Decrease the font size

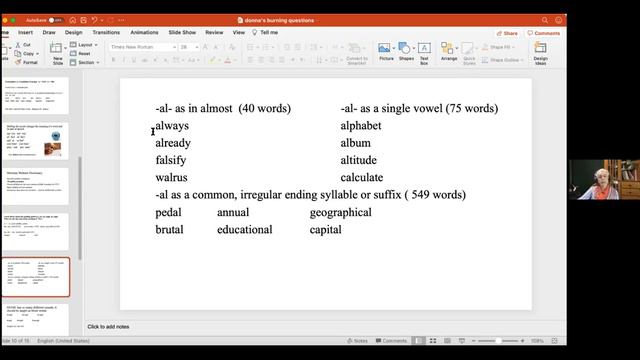pos(216,47)
